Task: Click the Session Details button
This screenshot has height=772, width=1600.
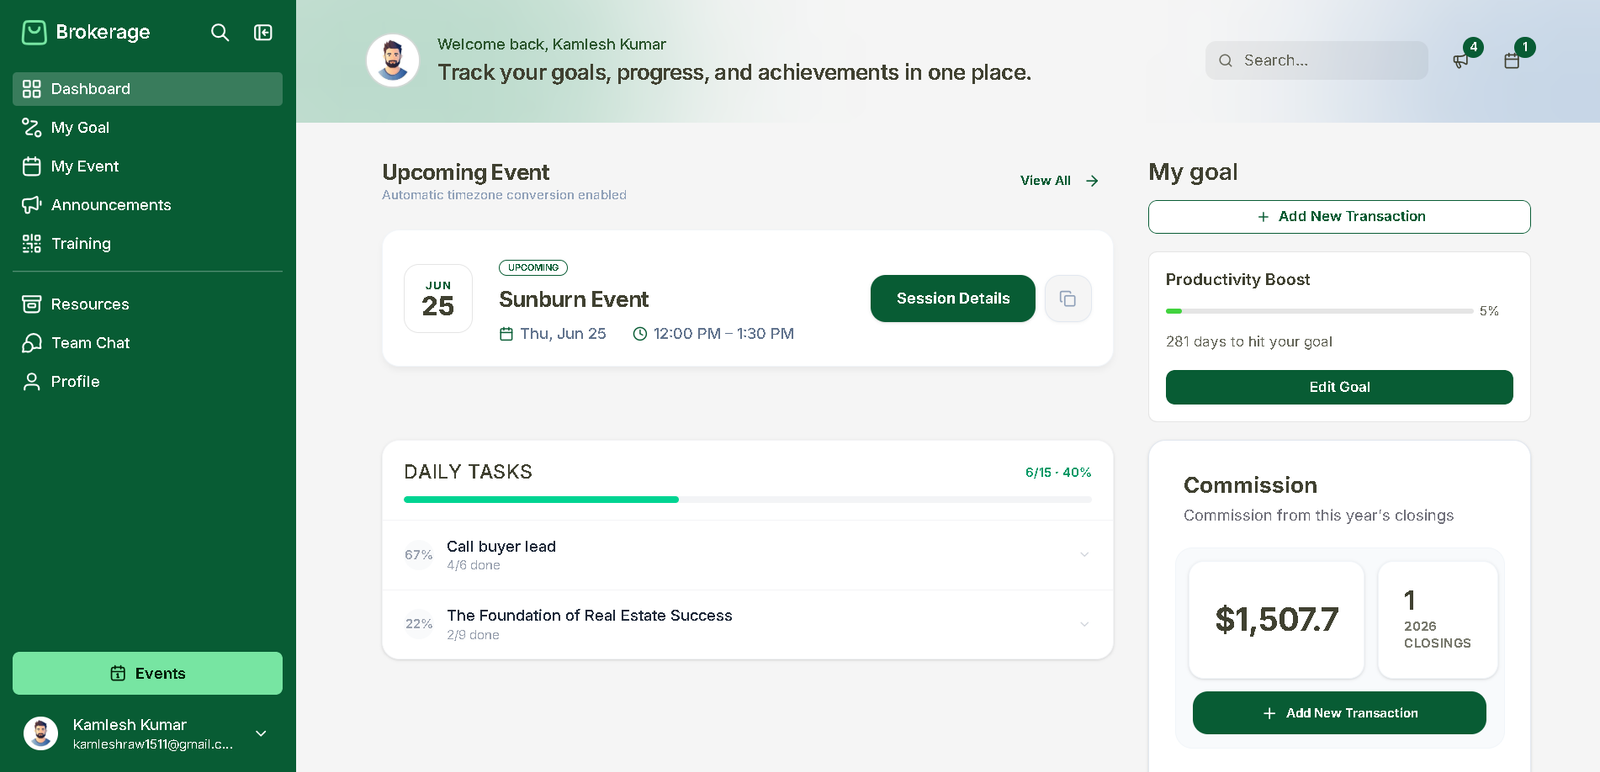Action: (953, 299)
